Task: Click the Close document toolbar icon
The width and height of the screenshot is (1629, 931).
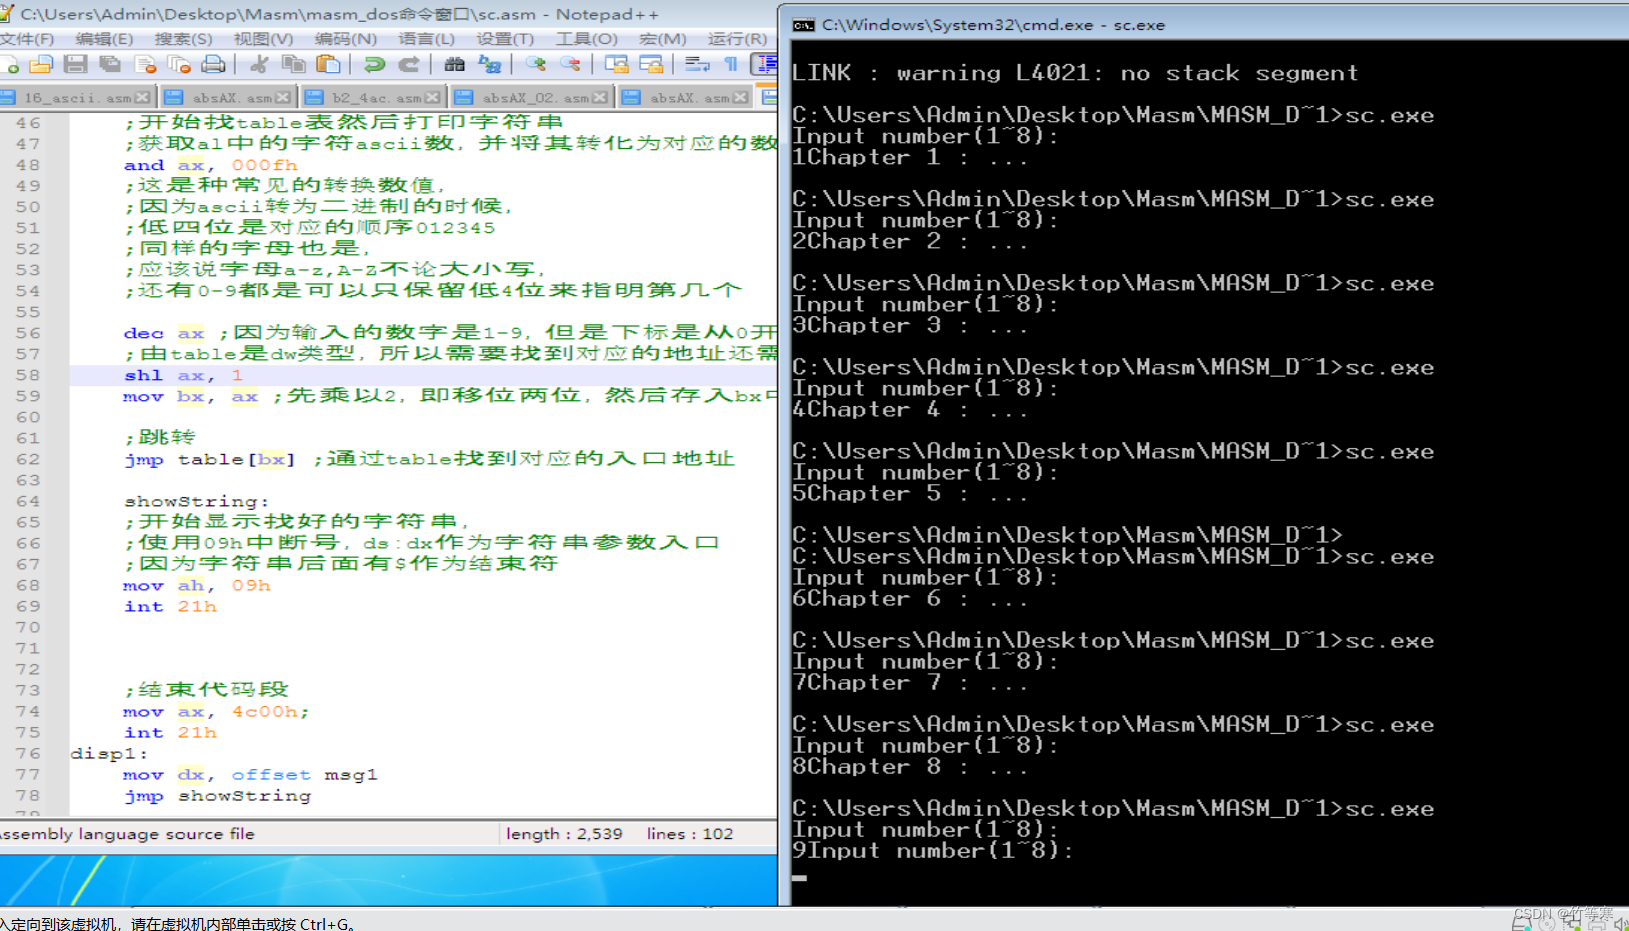Action: tap(145, 65)
